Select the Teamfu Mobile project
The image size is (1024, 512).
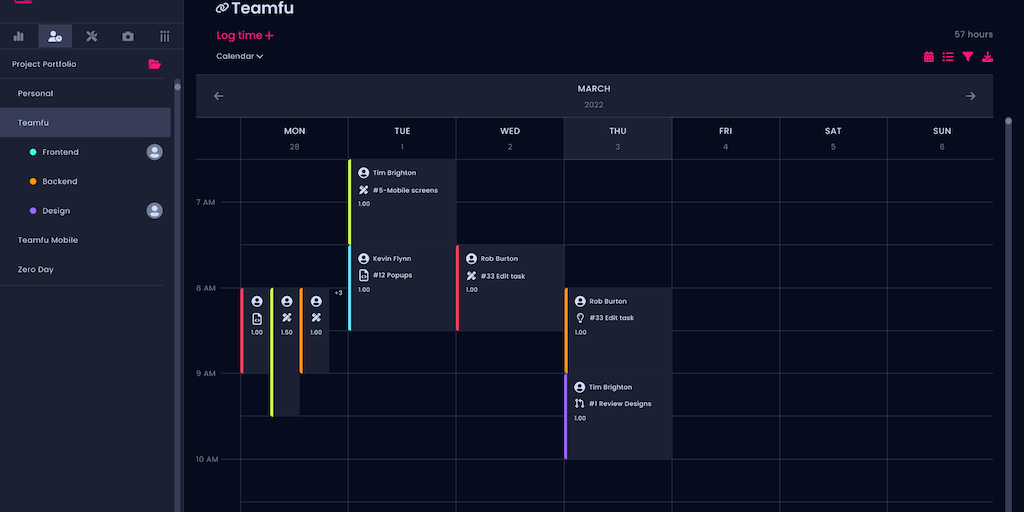tap(48, 240)
